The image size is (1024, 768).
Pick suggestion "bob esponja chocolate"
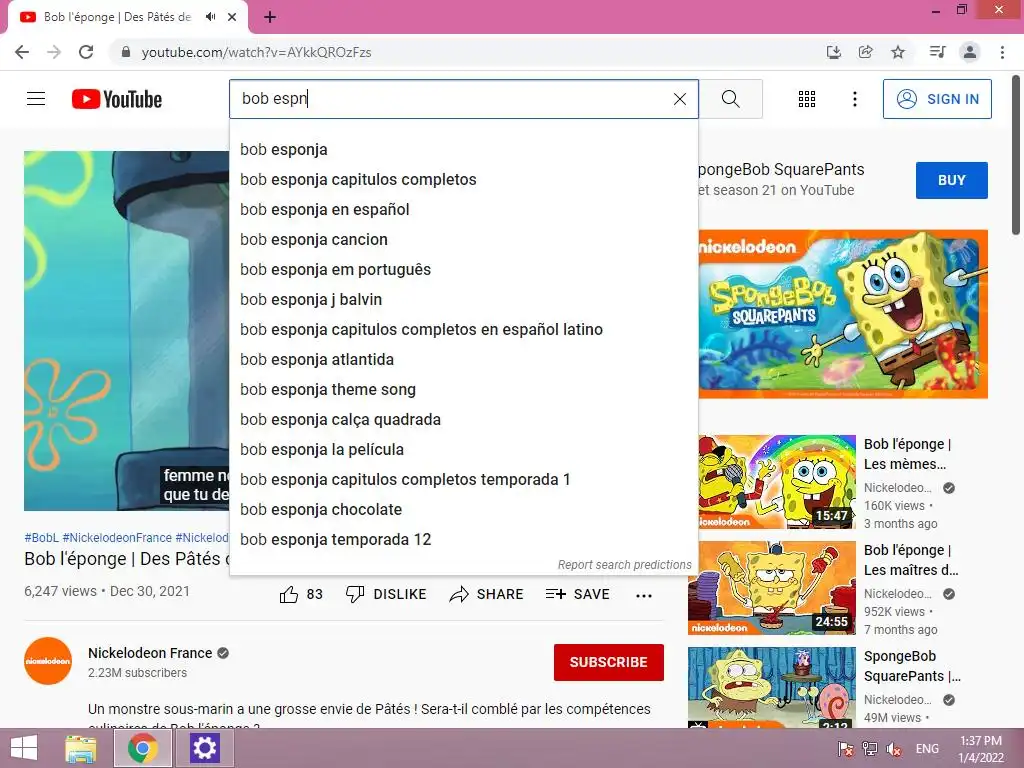[x=464, y=510]
